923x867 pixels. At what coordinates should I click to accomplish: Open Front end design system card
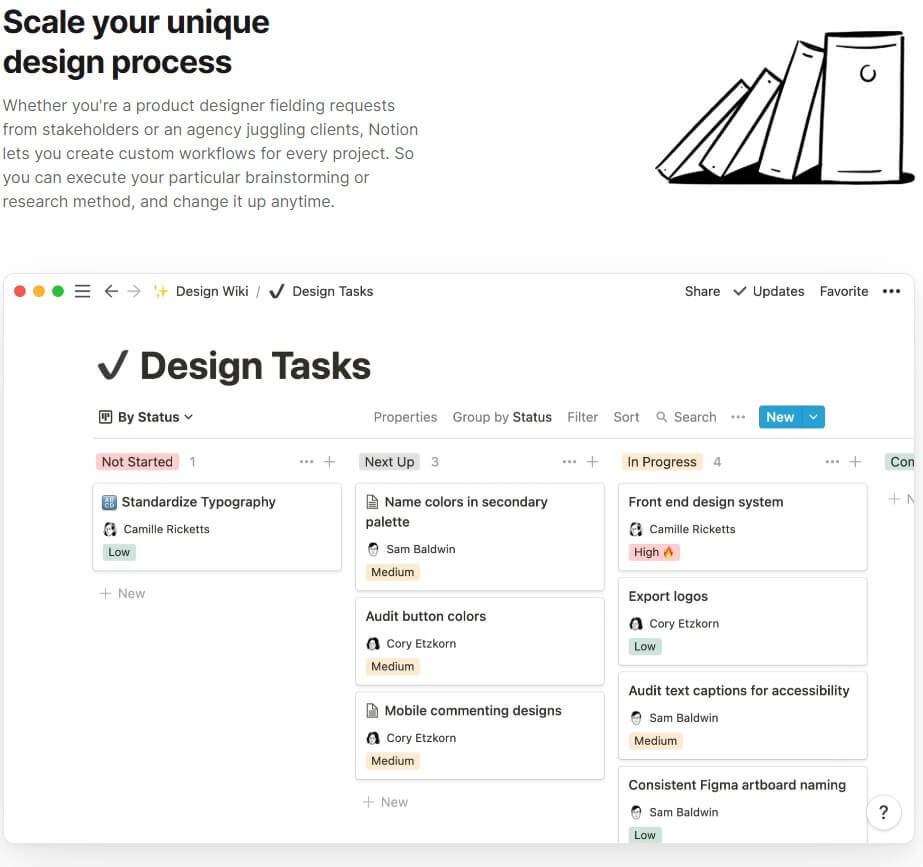(742, 527)
